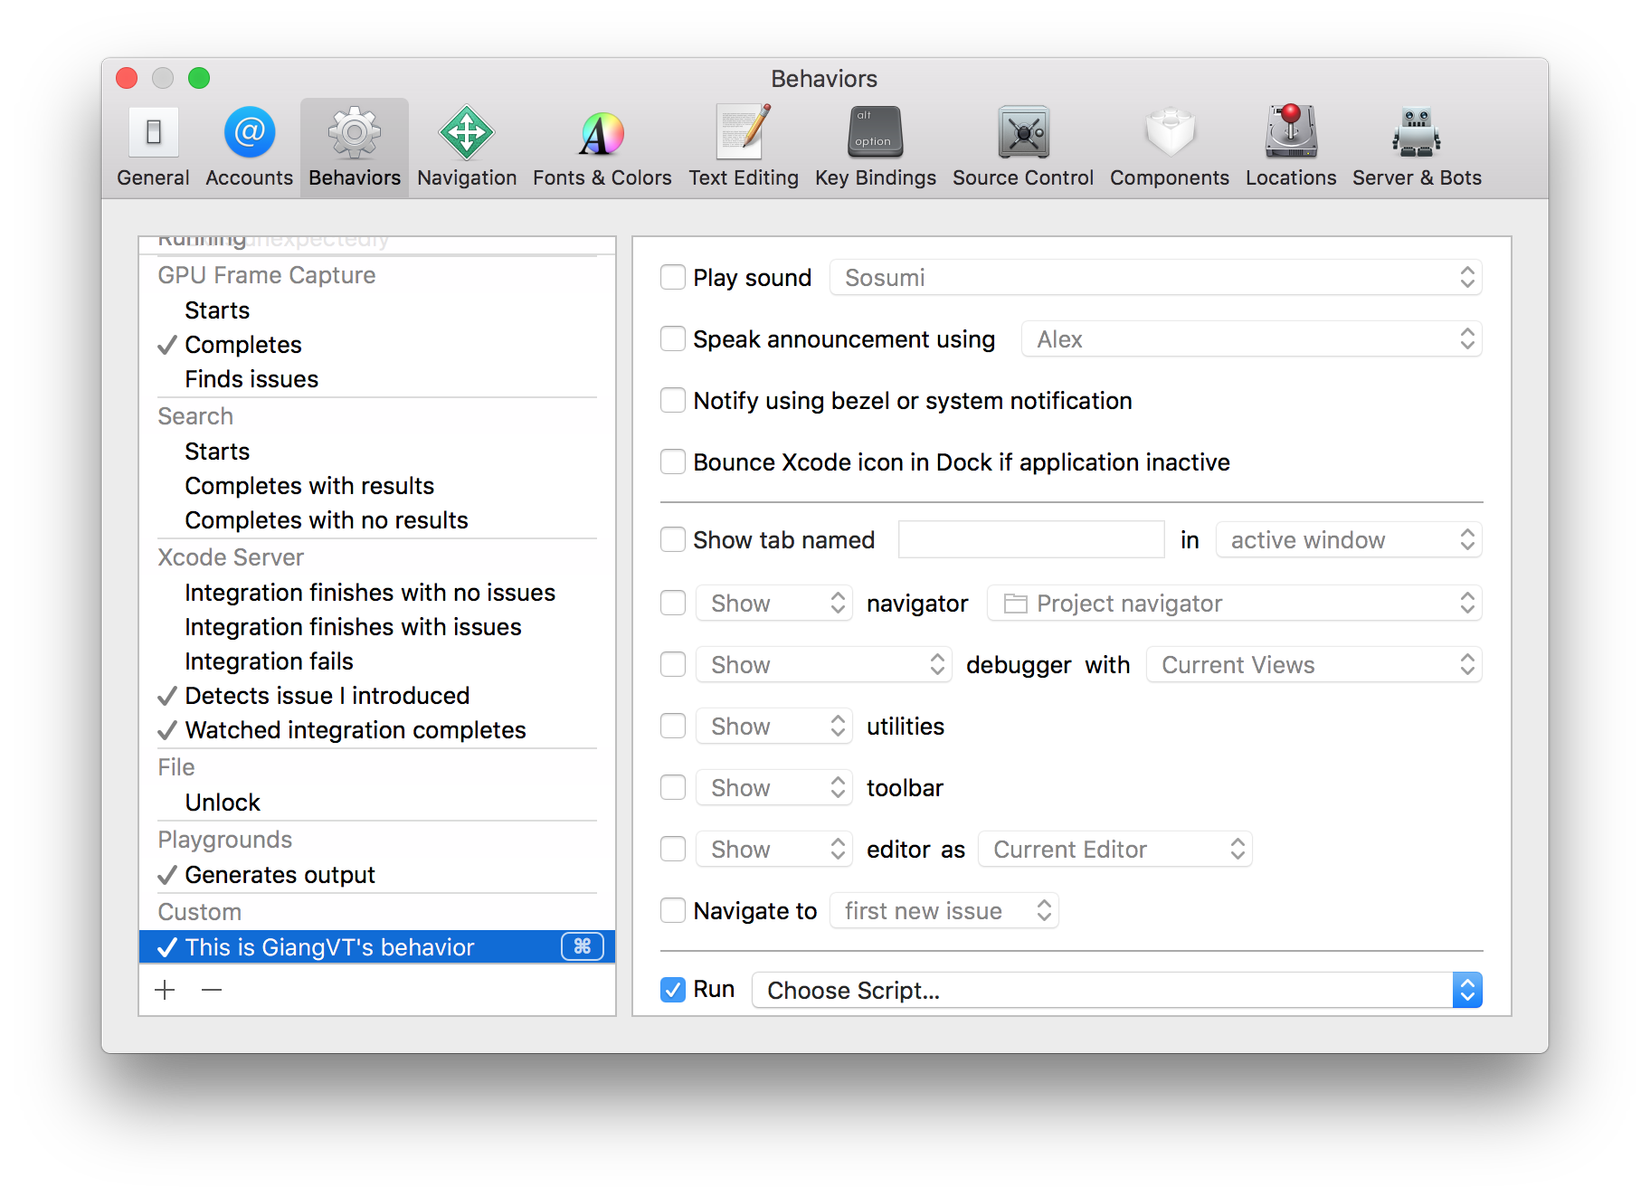Enable Speak announcement using checkbox
This screenshot has width=1650, height=1198.
tap(673, 339)
